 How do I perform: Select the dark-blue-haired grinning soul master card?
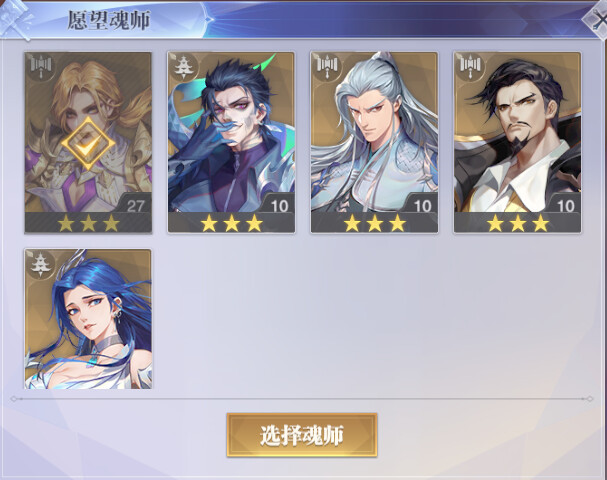(231, 142)
